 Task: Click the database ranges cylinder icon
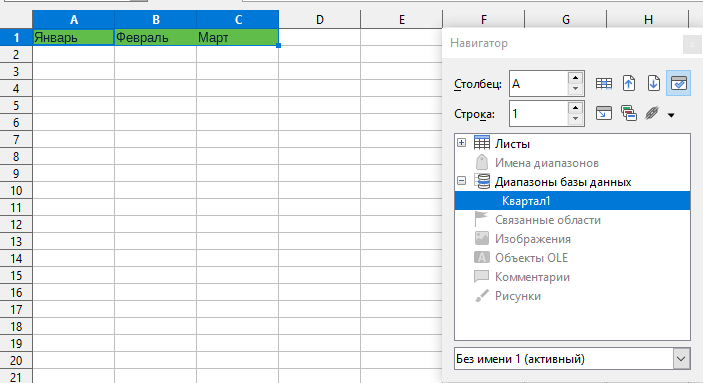tap(482, 181)
